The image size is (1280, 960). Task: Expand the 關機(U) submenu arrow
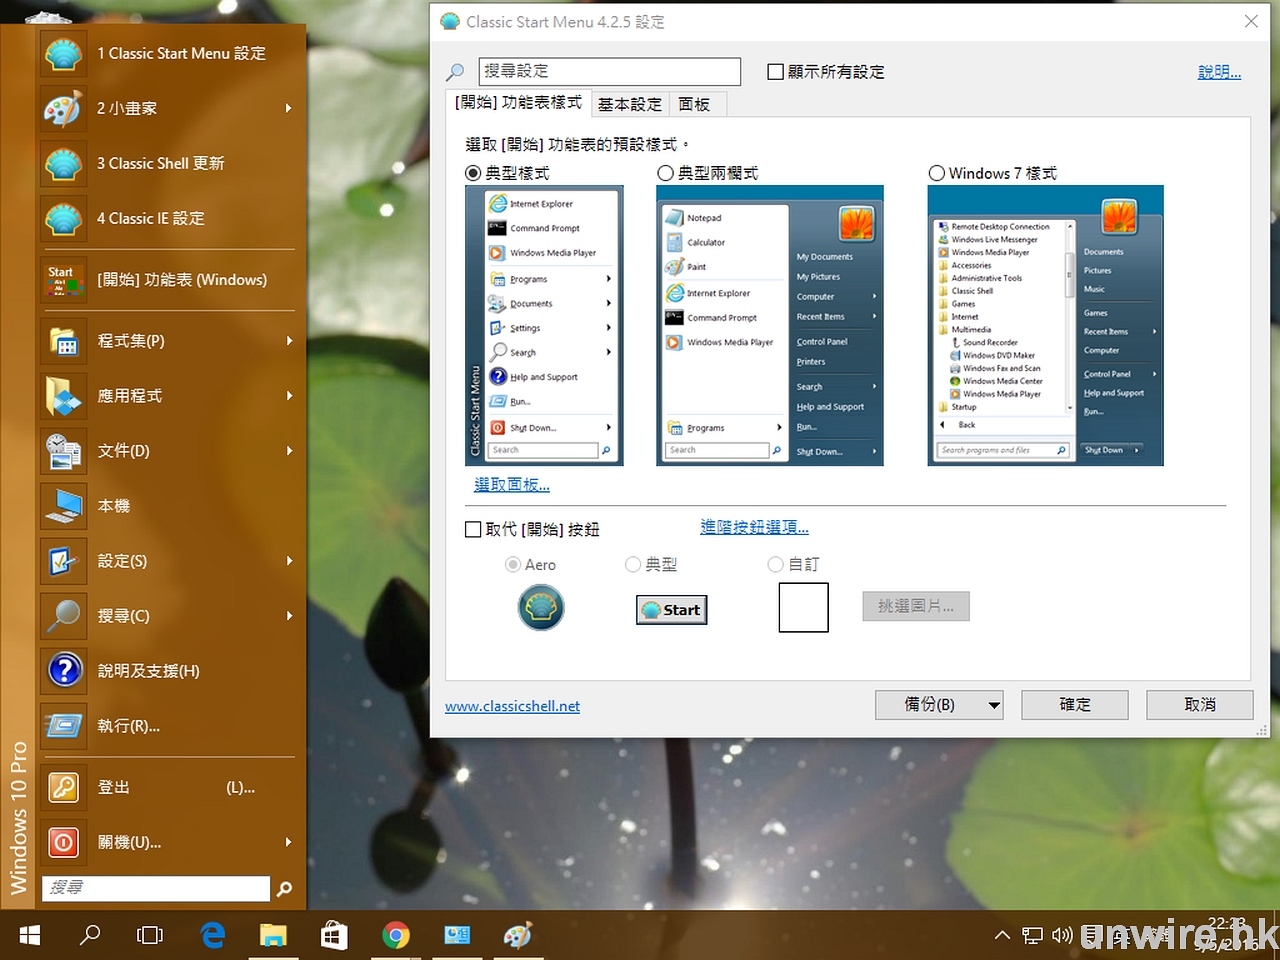(x=289, y=843)
